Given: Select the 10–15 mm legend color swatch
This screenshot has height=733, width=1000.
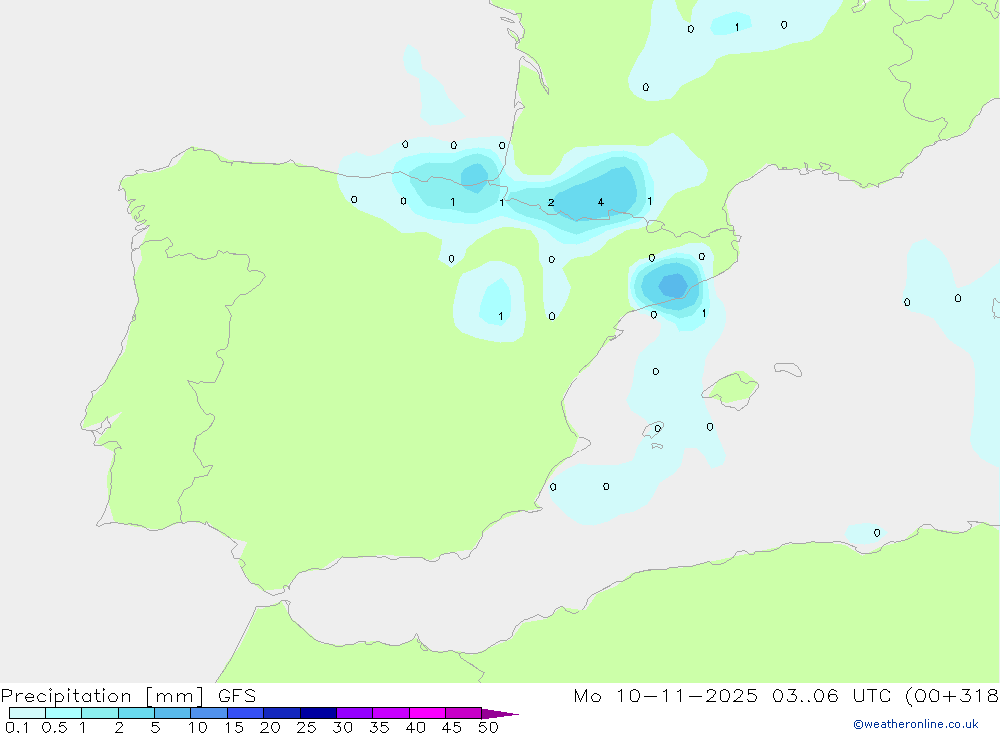Looking at the screenshot, I should [x=209, y=713].
